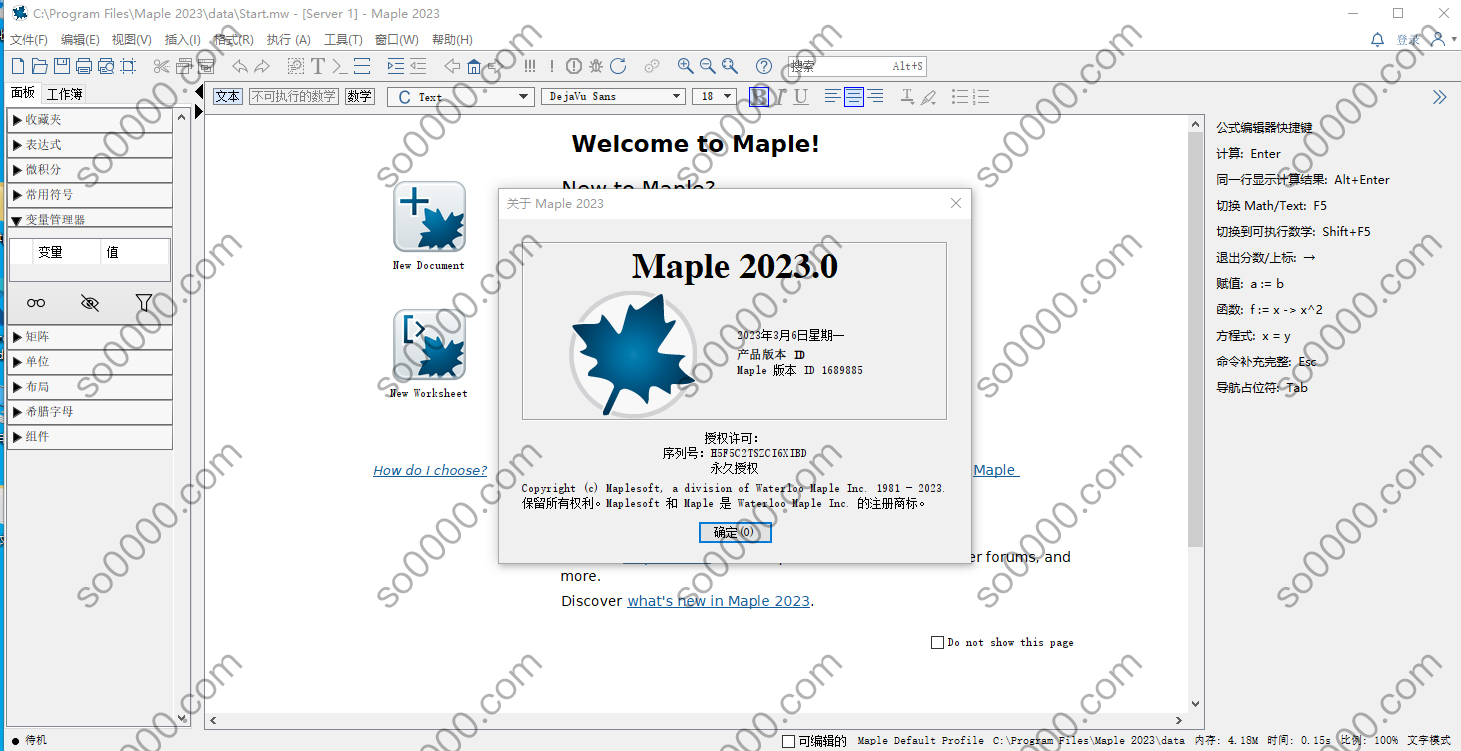Open print preview from the toolbar

coord(105,66)
